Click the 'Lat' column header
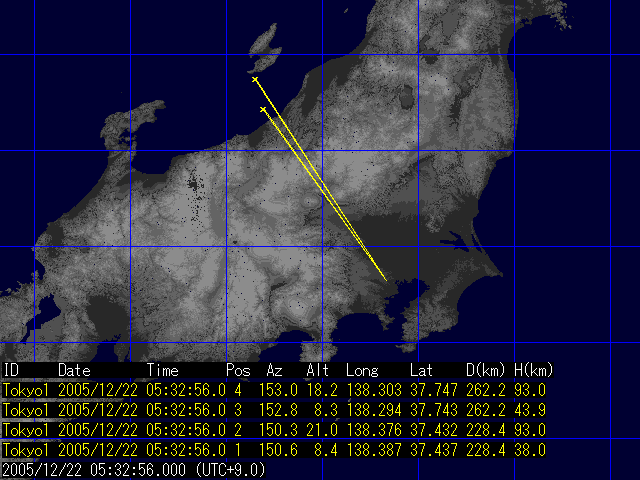The height and width of the screenshot is (480, 640). (421, 371)
